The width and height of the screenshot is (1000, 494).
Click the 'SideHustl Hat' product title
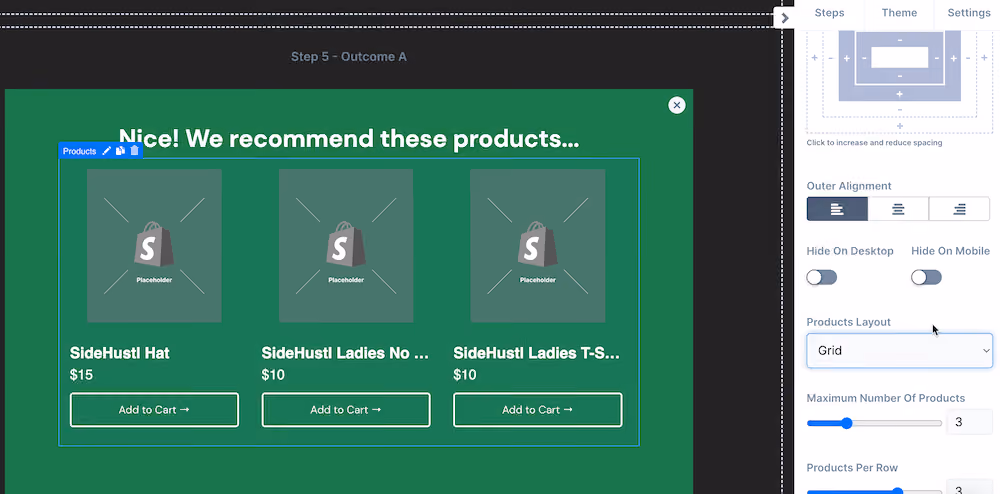[x=119, y=353]
